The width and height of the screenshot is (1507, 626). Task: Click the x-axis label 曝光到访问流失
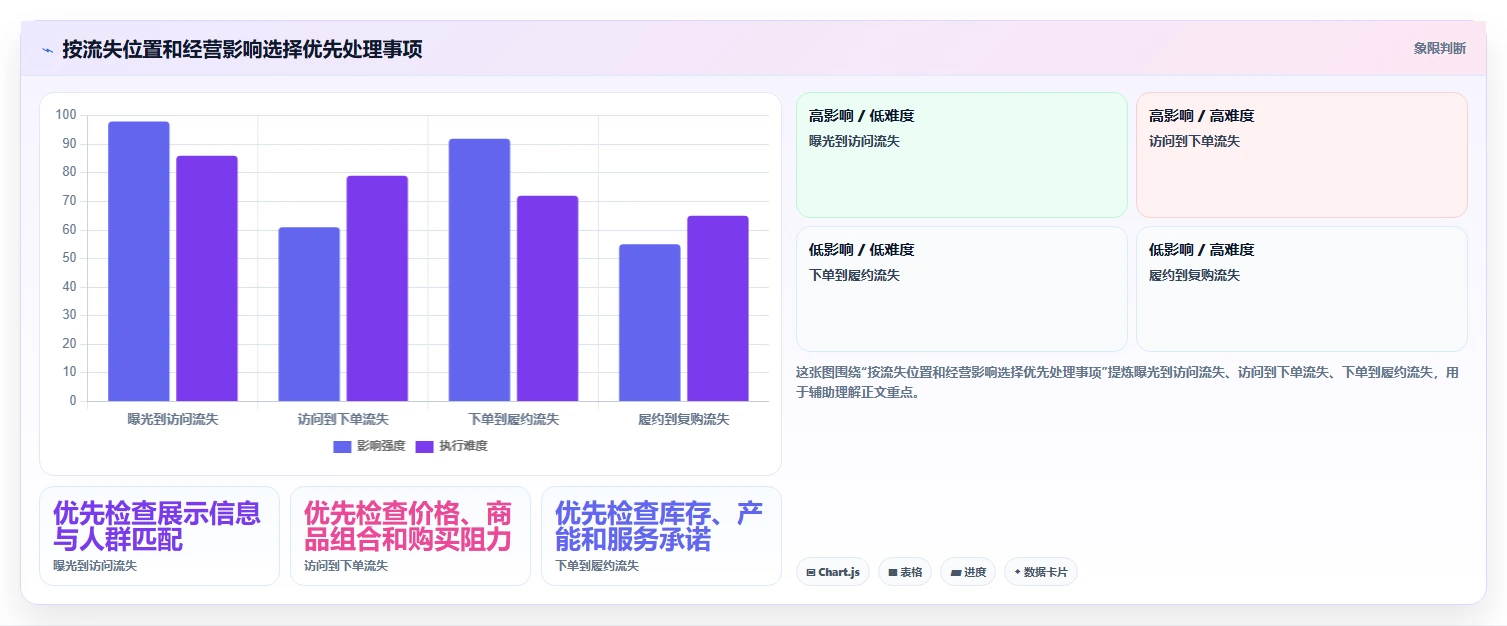click(x=173, y=419)
